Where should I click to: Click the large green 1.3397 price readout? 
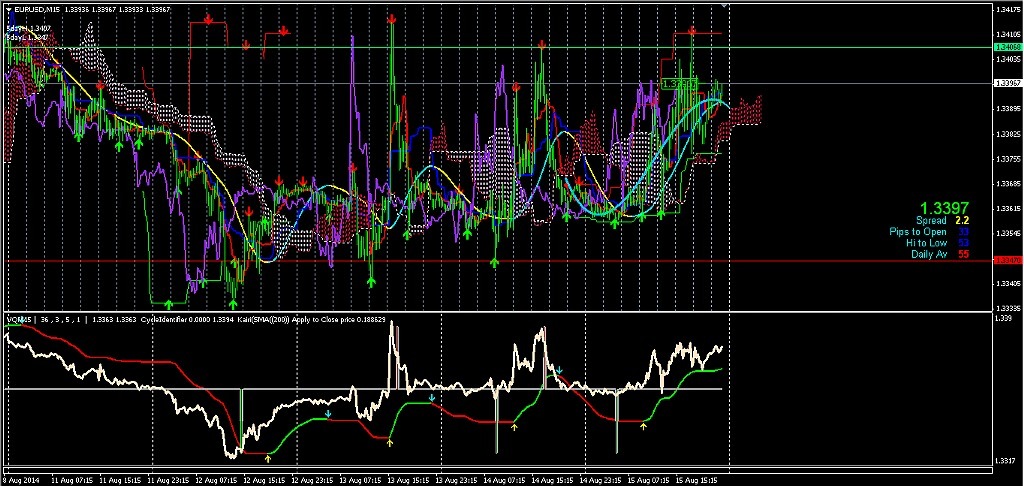pos(944,207)
